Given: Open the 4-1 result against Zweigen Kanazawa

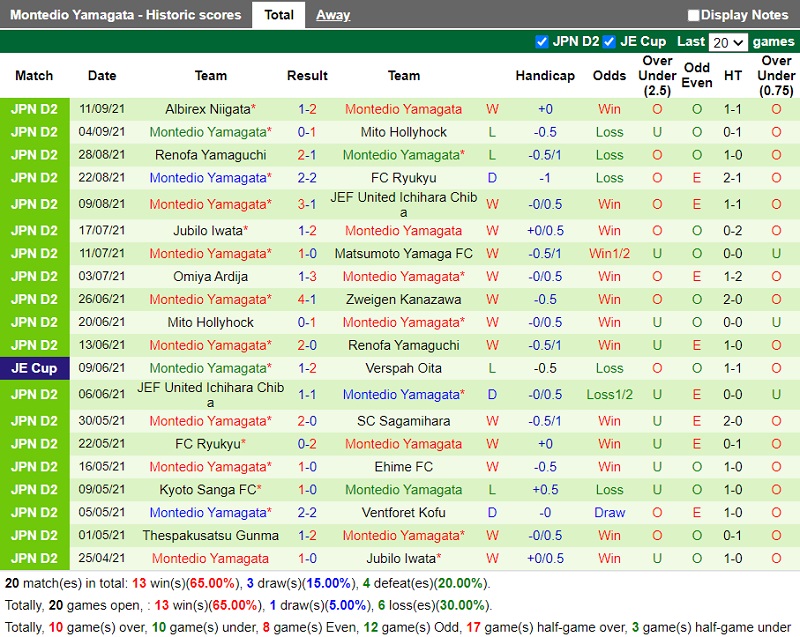Looking at the screenshot, I should (307, 299).
